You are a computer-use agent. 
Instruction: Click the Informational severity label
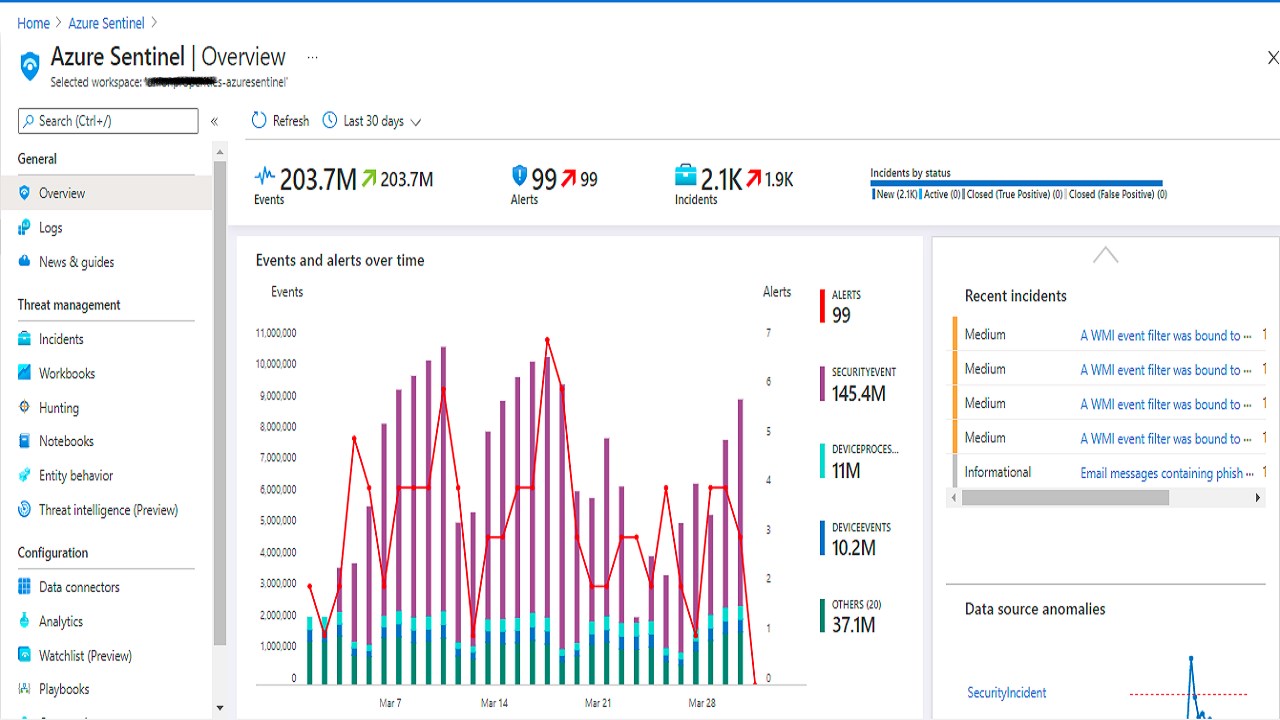tap(998, 472)
